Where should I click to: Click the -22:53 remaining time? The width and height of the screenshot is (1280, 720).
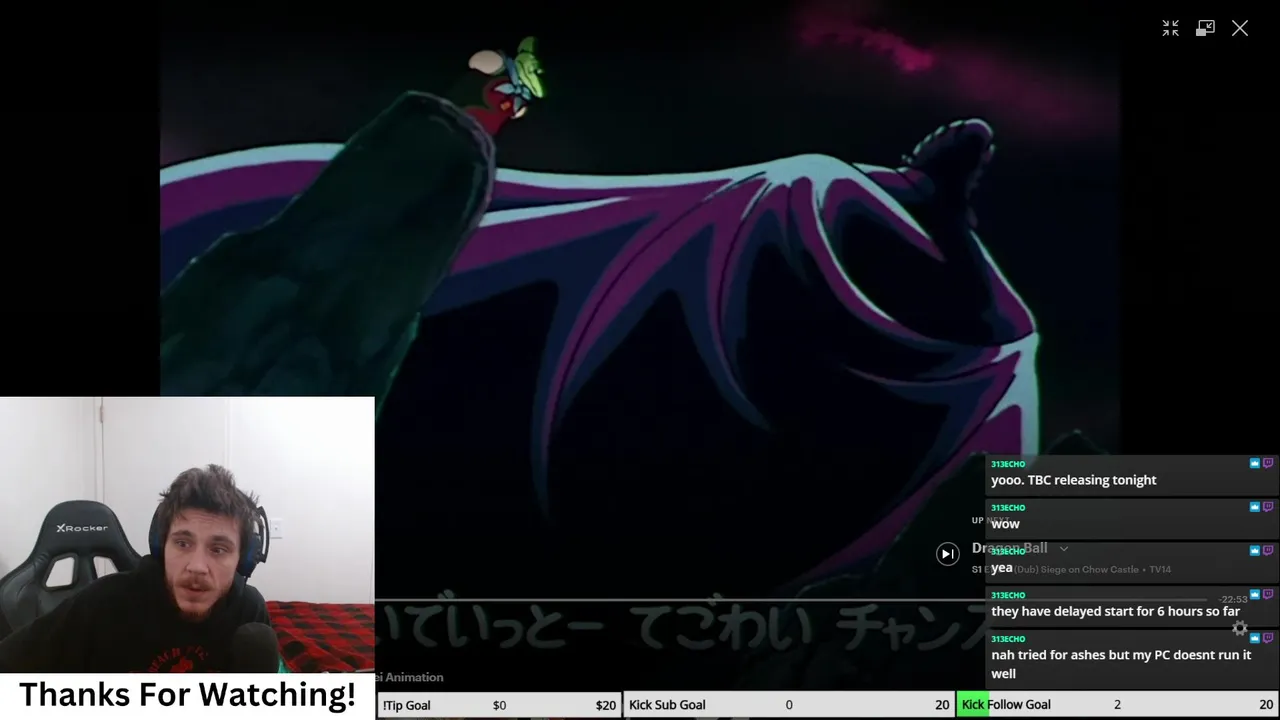[1233, 599]
